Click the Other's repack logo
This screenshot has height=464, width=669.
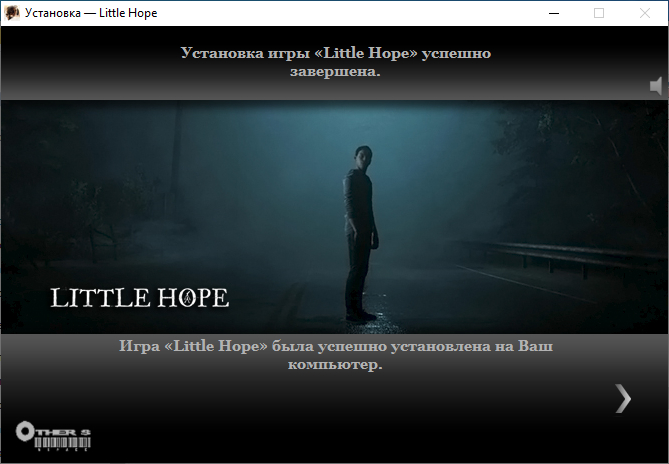pyautogui.click(x=53, y=436)
